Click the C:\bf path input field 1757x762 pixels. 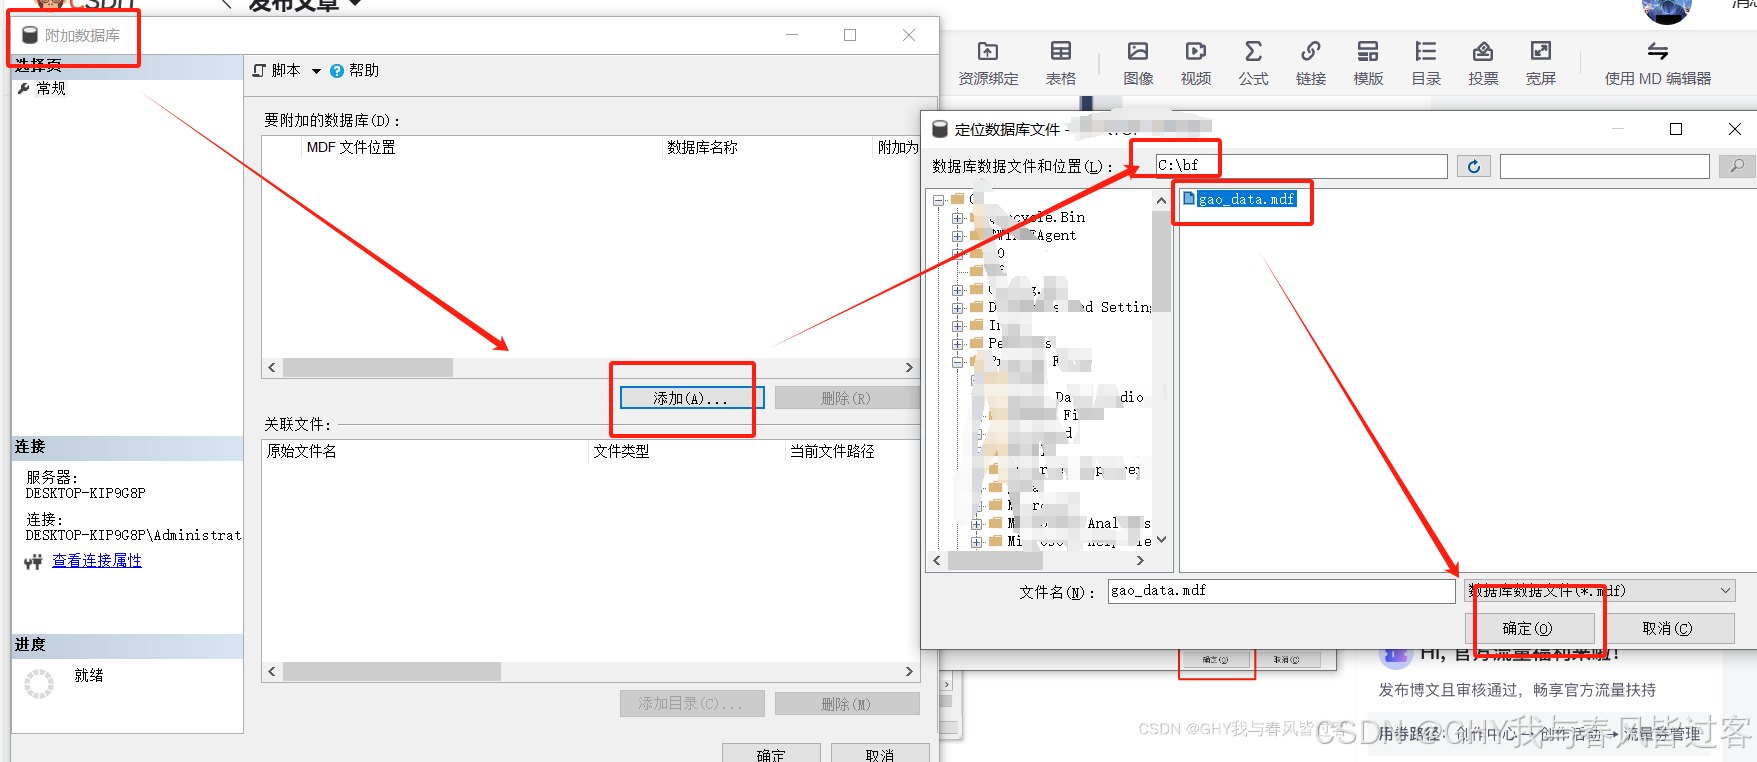click(x=1301, y=166)
